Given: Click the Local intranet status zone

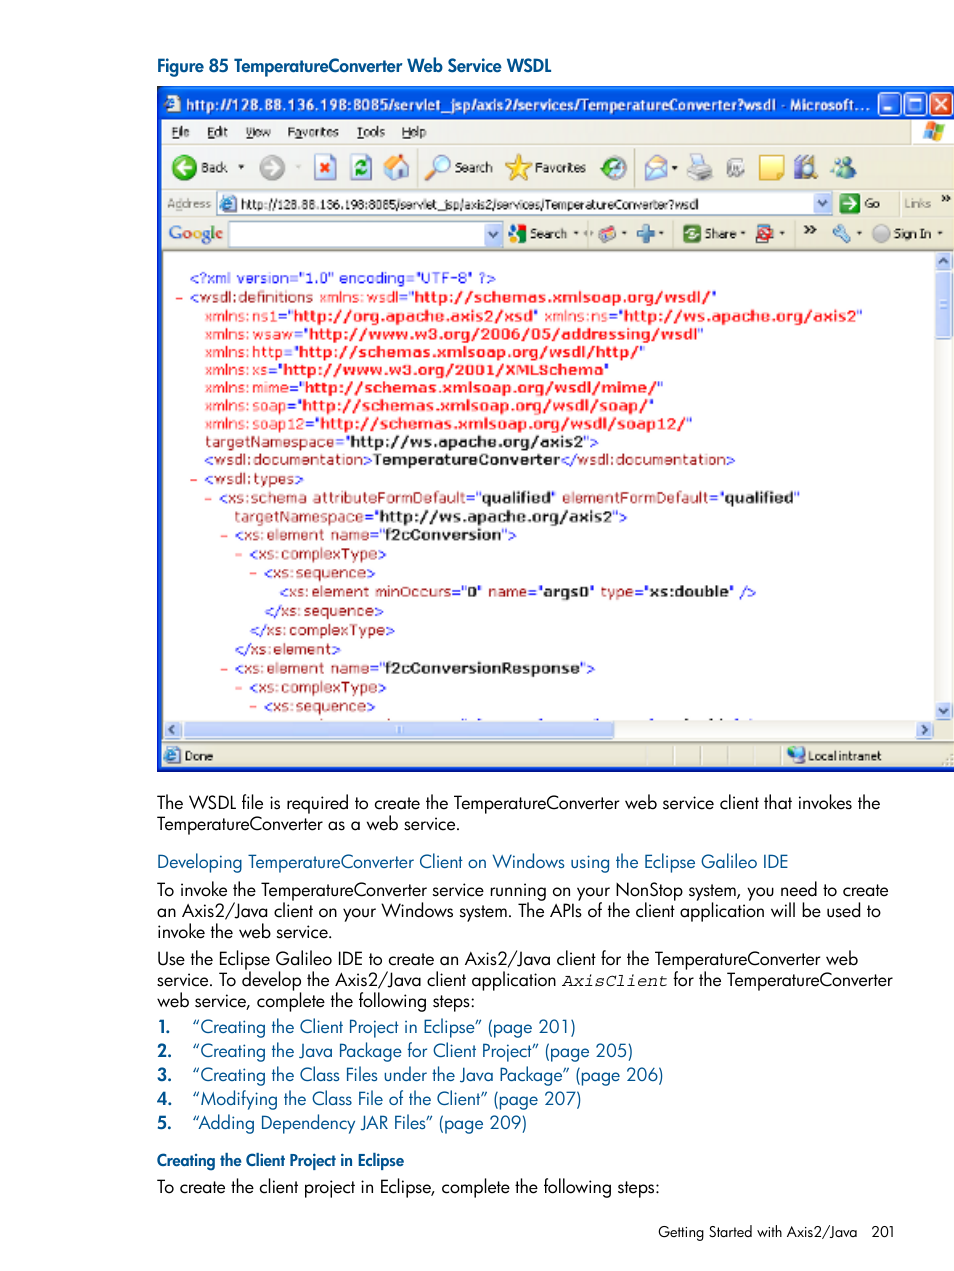Looking at the screenshot, I should click(x=835, y=756).
